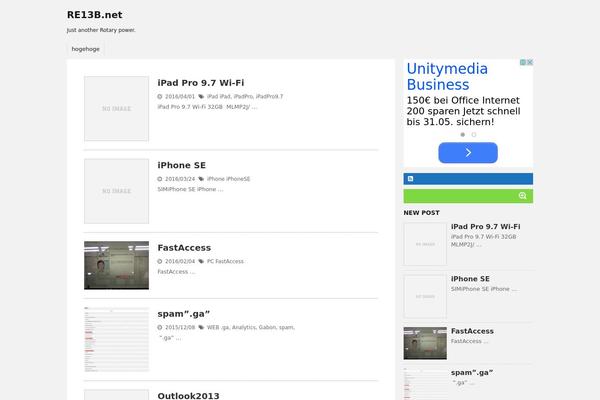Viewport: 600px width, 400px height.
Task: Click the excerpt "SIMiPhone SE iPhone" in main list
Action: [x=190, y=189]
